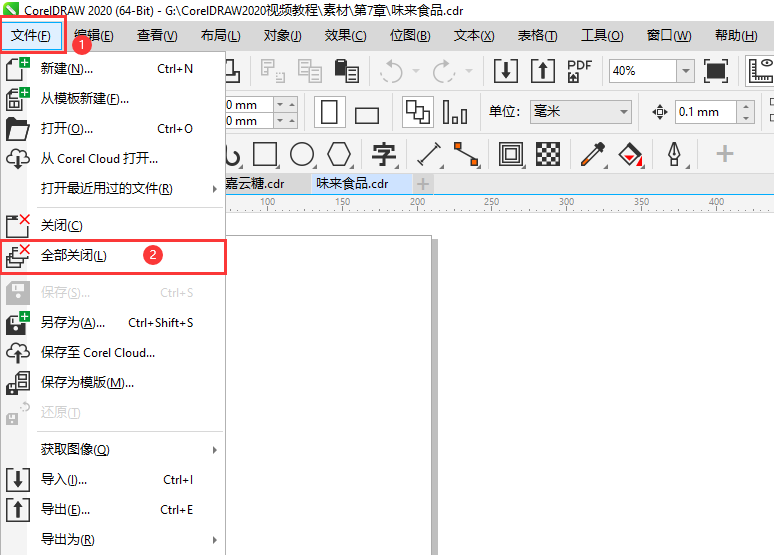Click the Undo arrow icon
The width and height of the screenshot is (774, 555).
[392, 71]
